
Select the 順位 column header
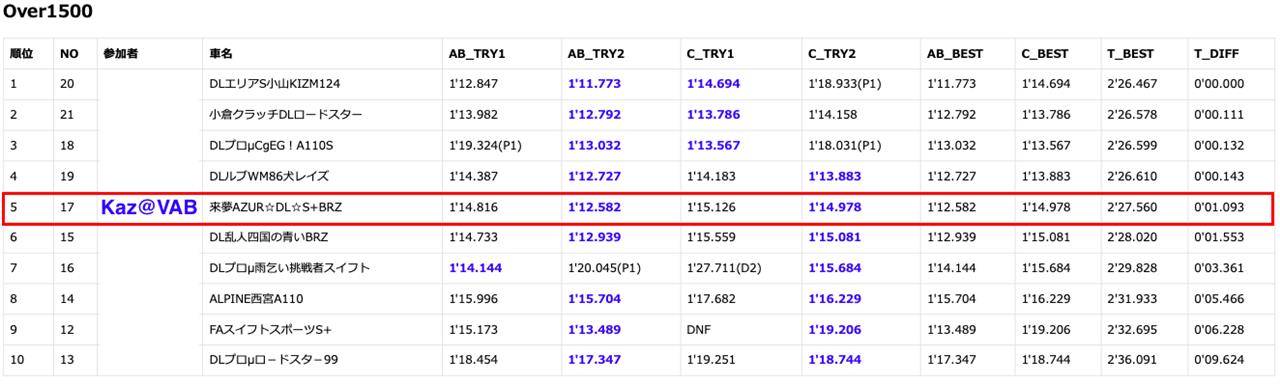(x=21, y=54)
